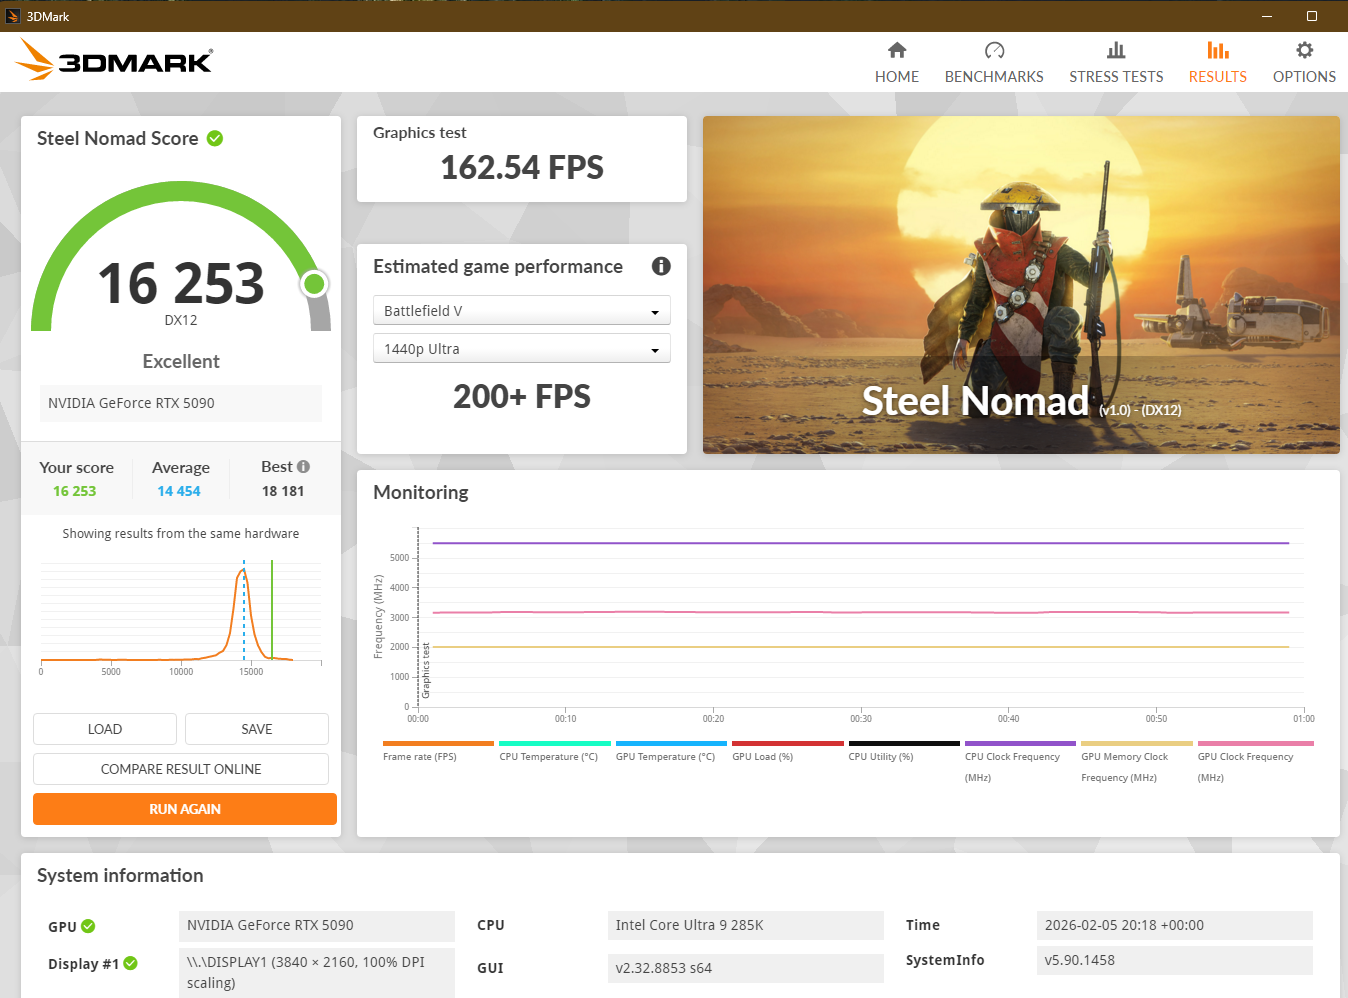Click the 3DMark logo

coord(114,61)
